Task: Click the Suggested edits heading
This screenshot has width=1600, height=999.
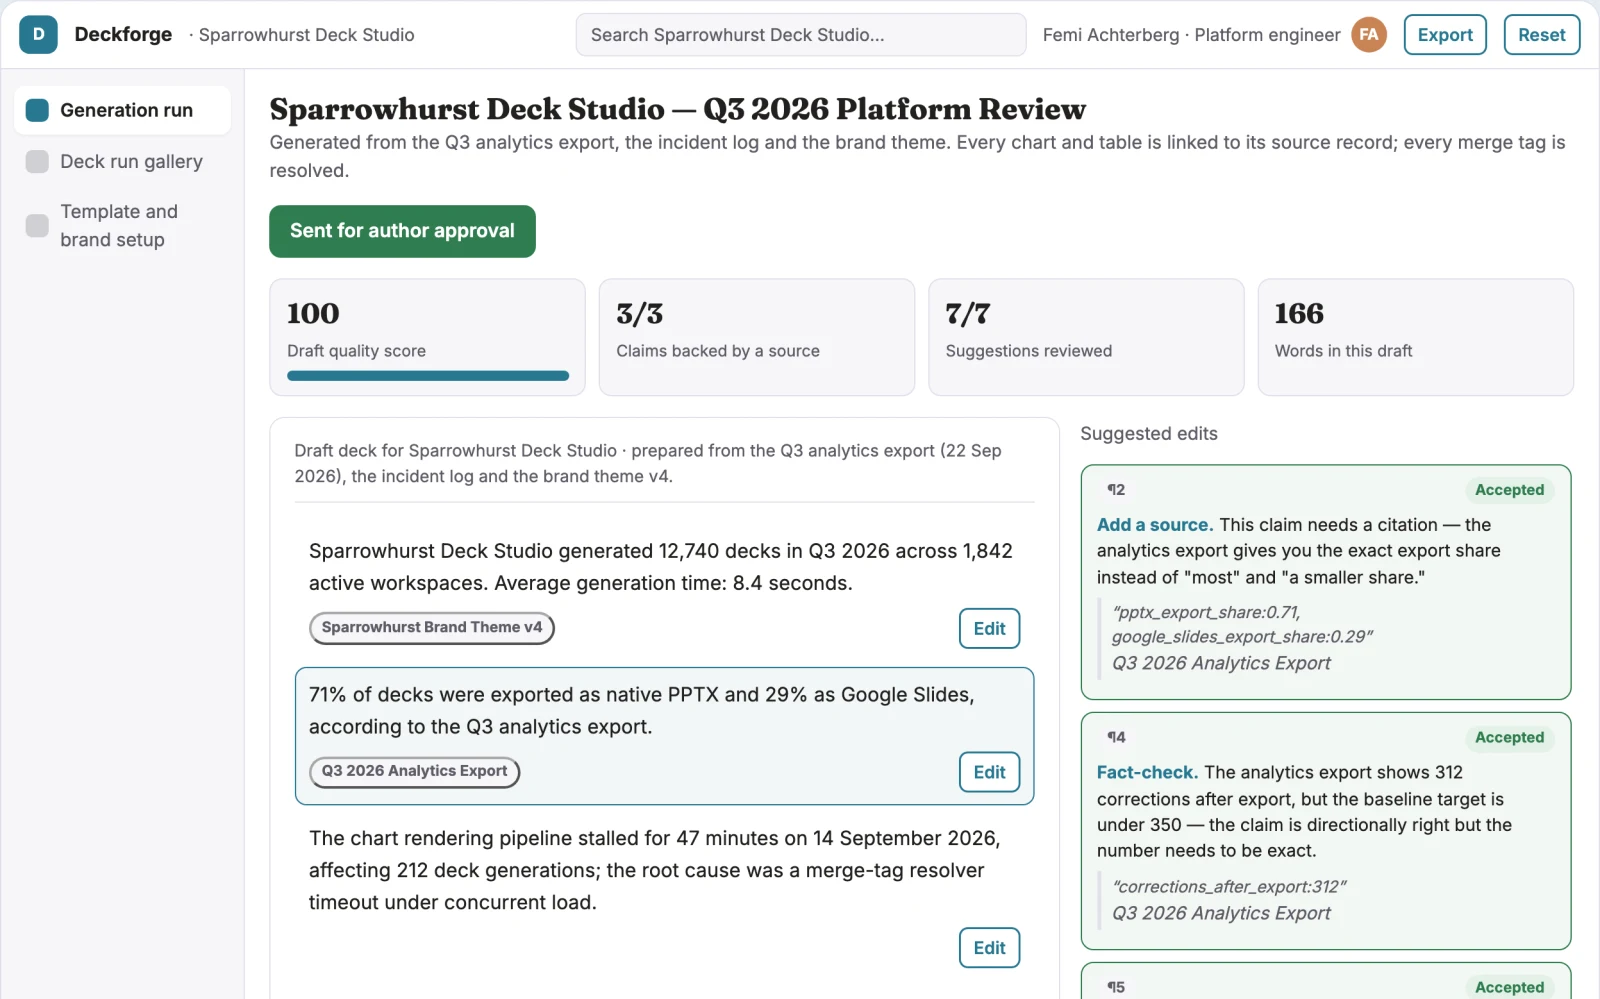Action: [1149, 434]
